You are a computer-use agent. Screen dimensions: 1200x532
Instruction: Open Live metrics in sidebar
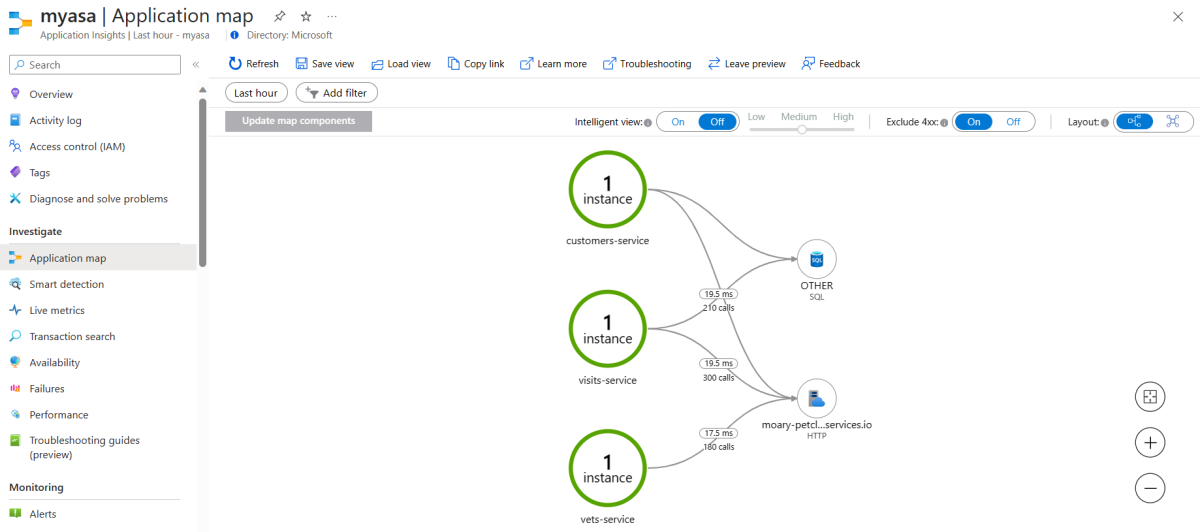pyautogui.click(x=57, y=310)
